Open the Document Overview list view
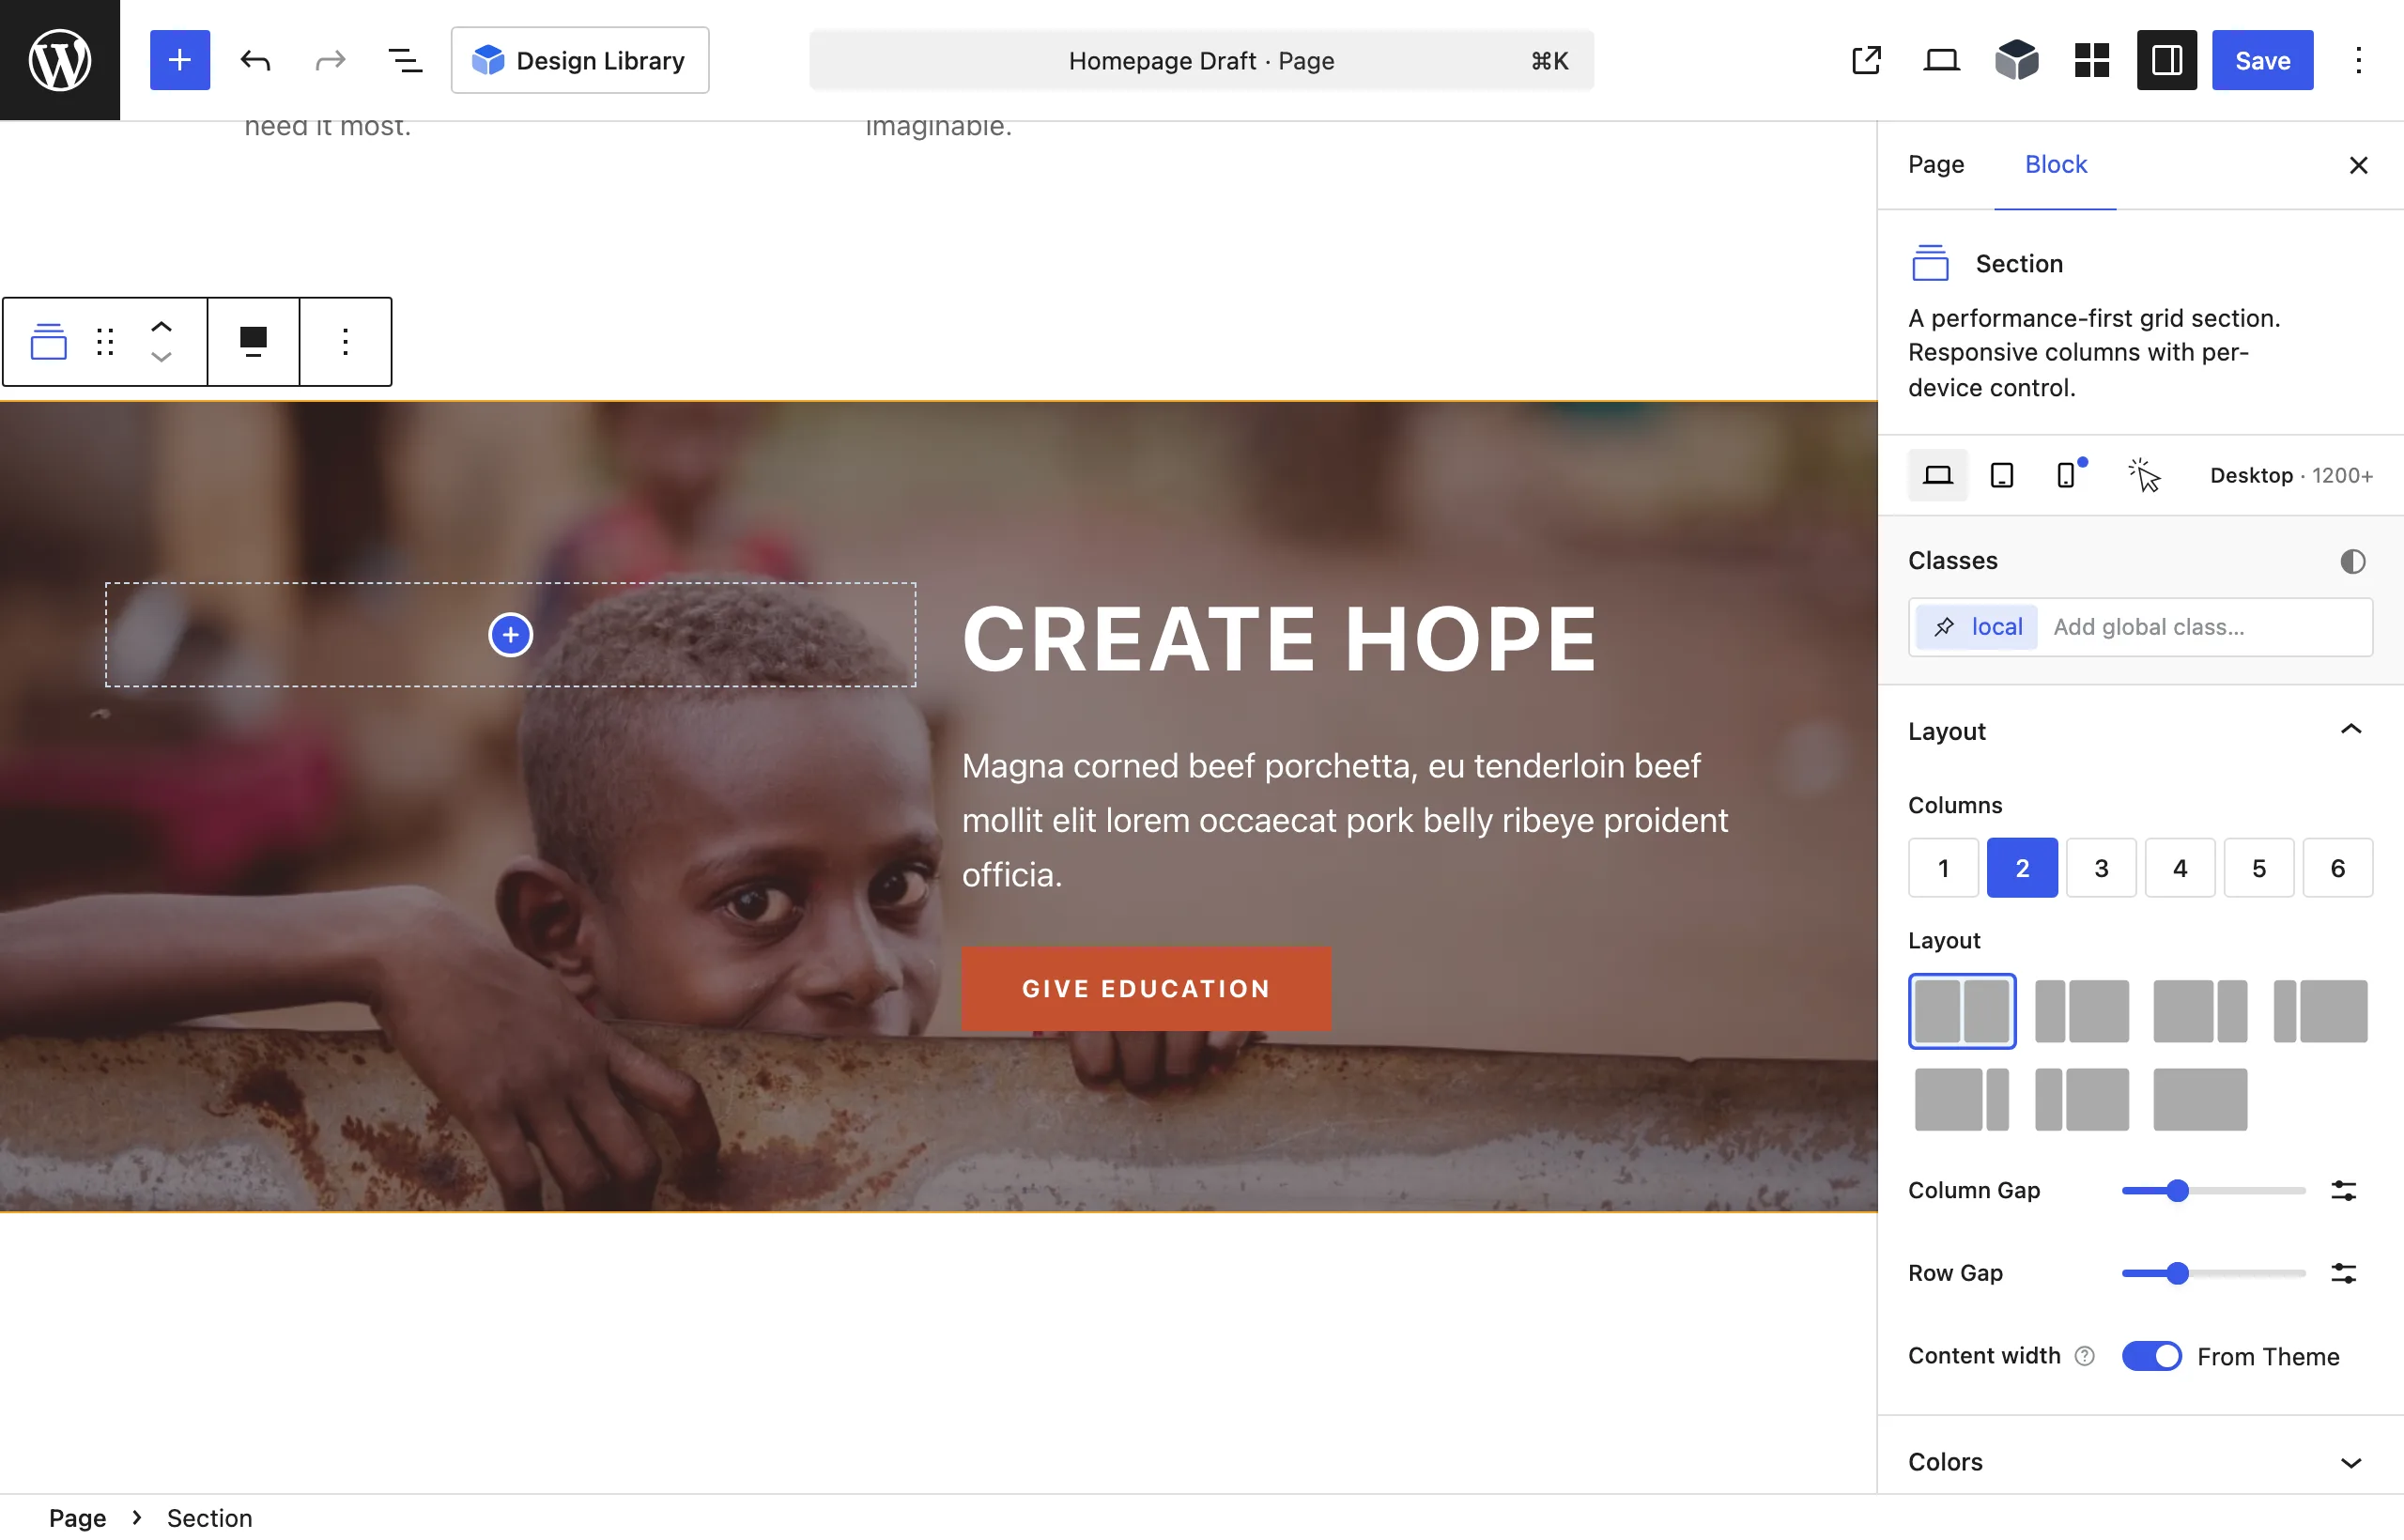The width and height of the screenshot is (2404, 1540). point(405,60)
